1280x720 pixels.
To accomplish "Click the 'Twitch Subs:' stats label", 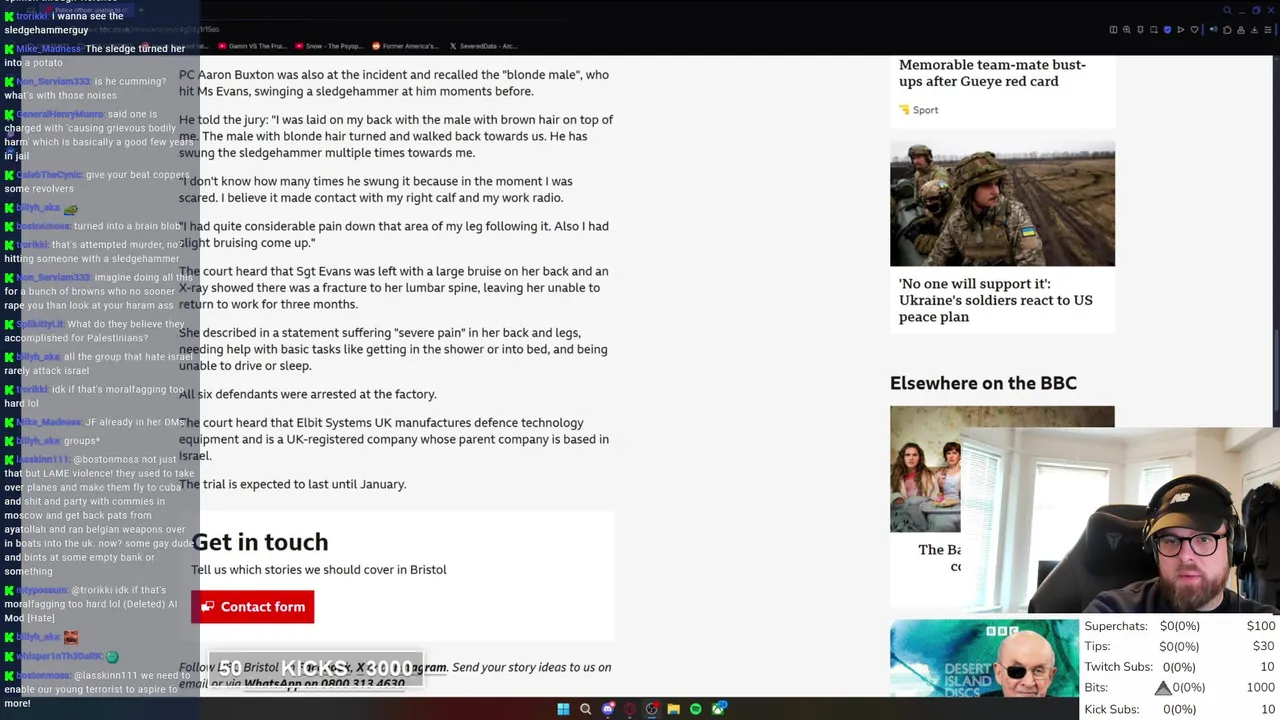I will (1120, 667).
